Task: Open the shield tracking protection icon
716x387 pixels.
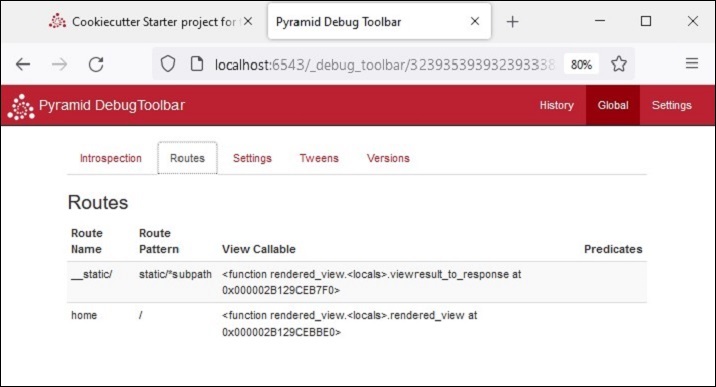Action: point(168,64)
